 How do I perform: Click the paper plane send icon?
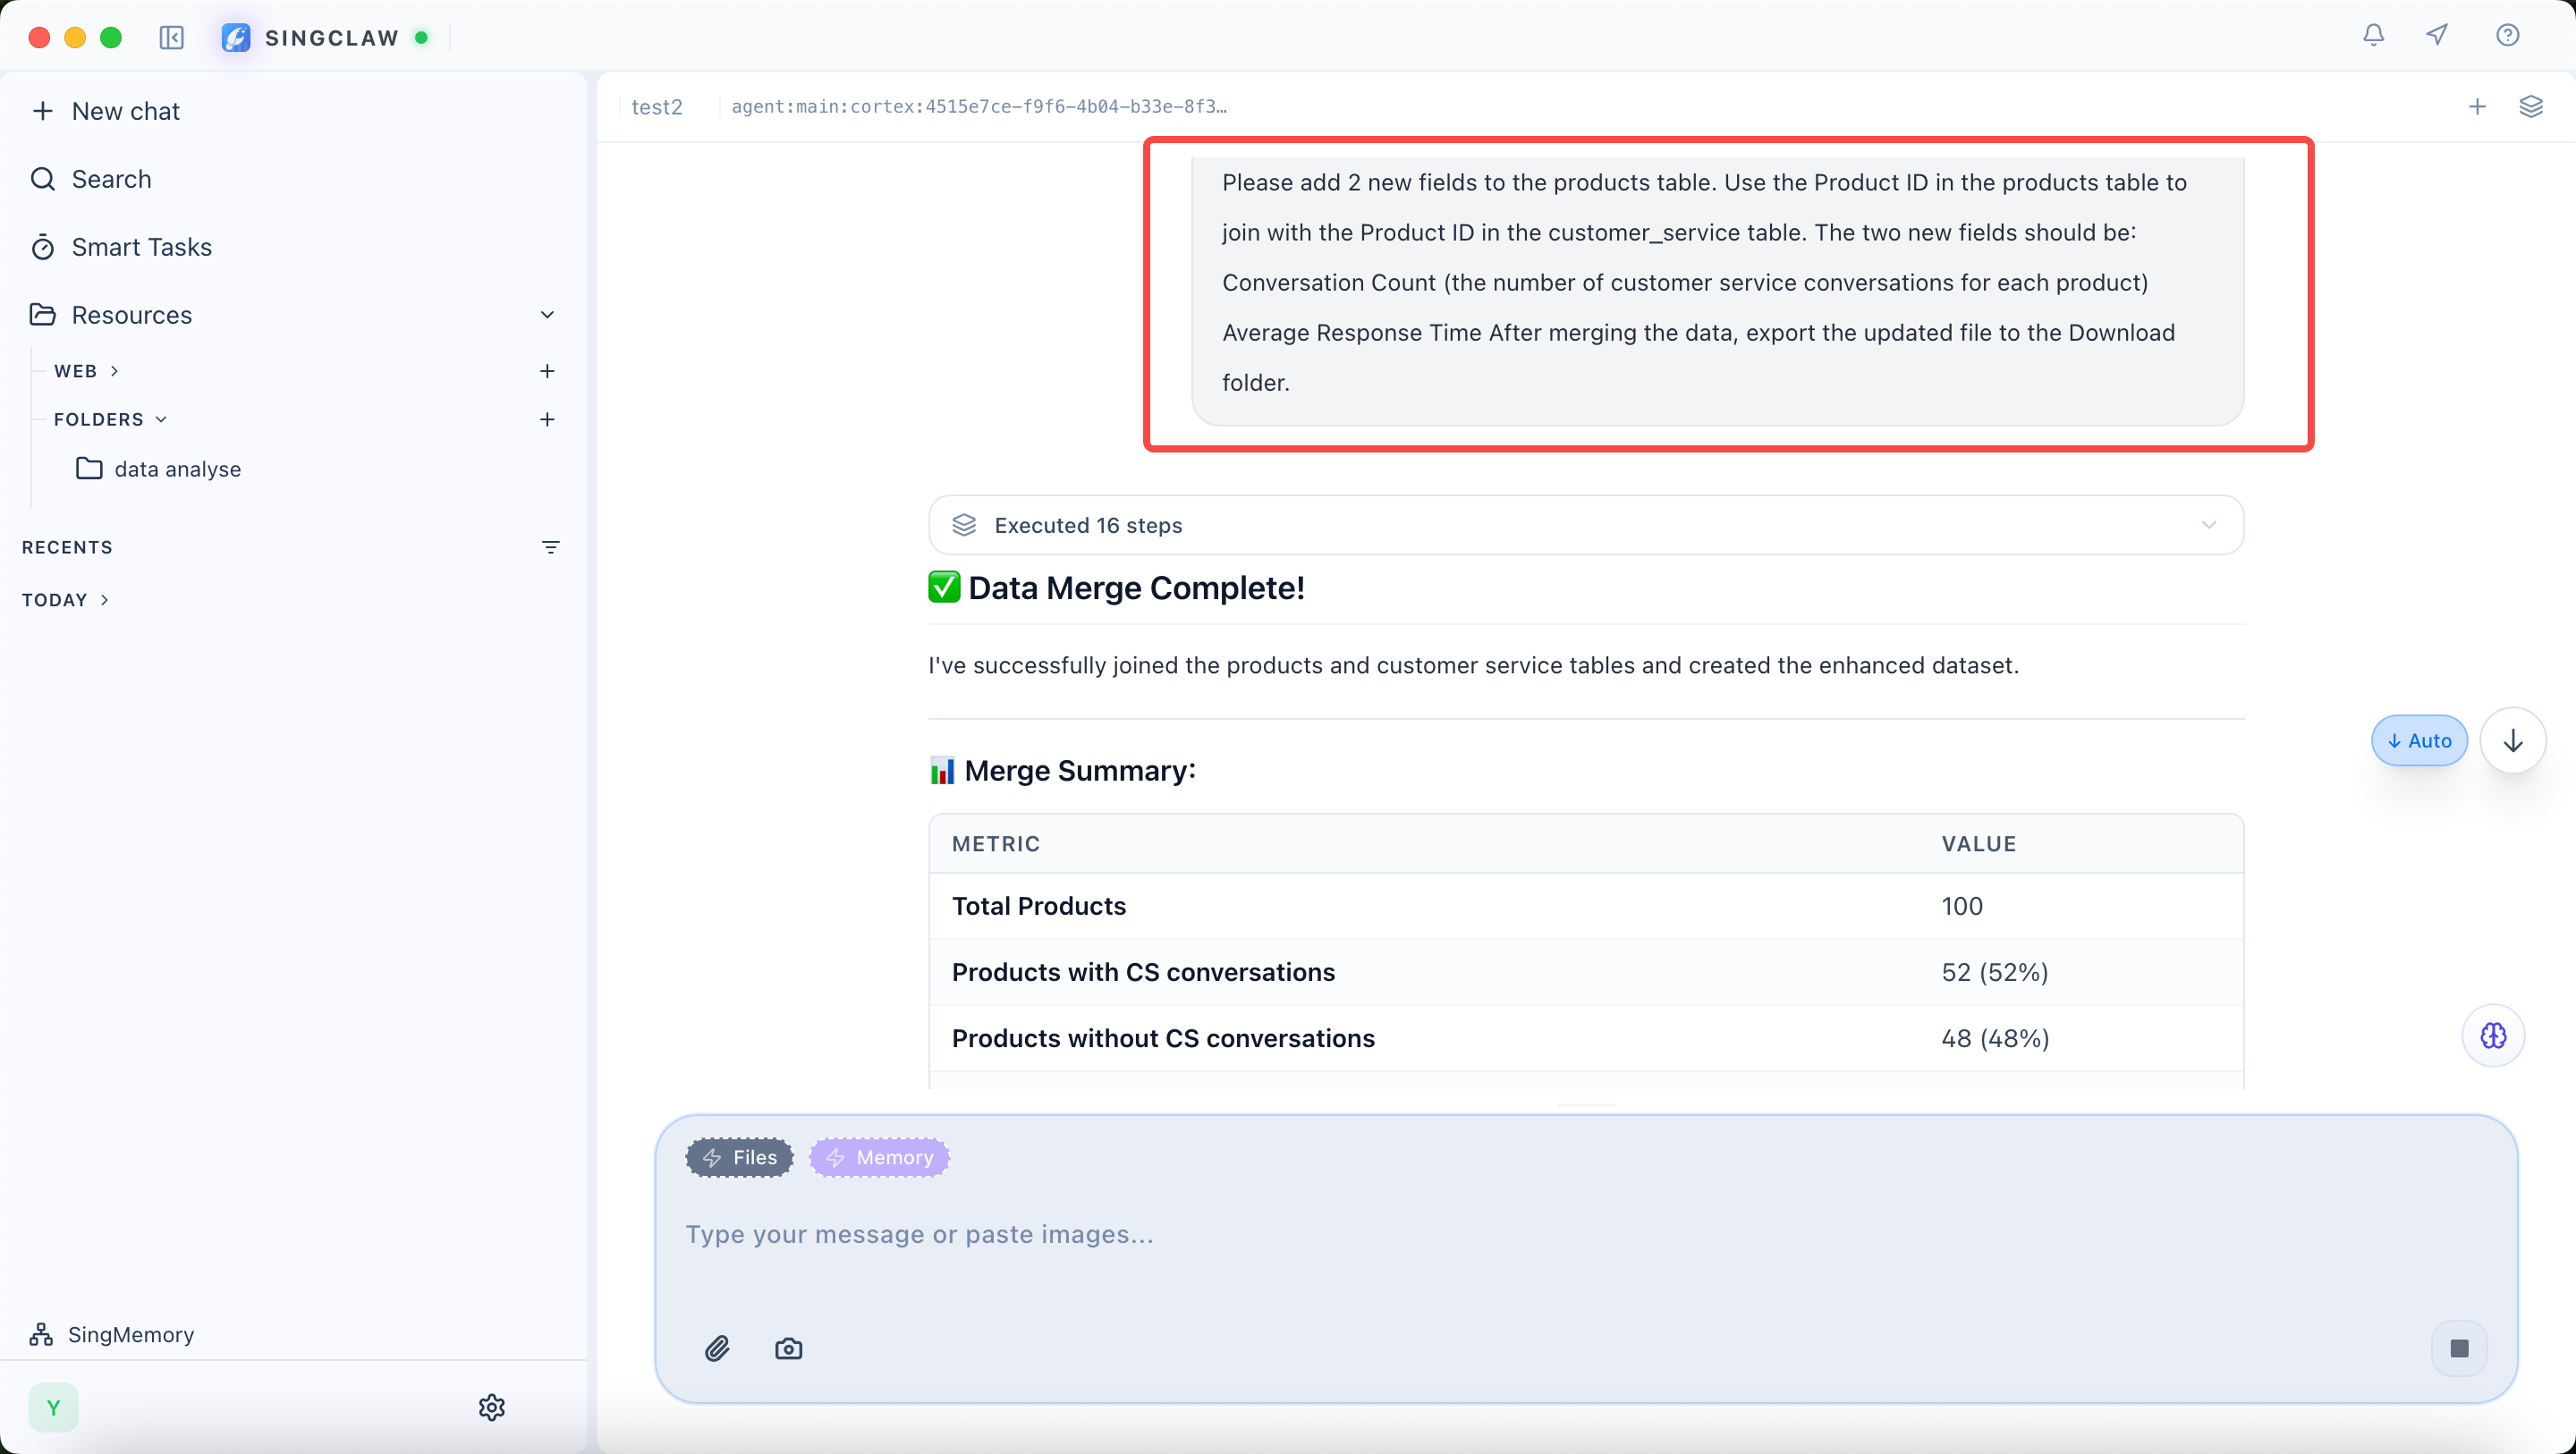[2437, 36]
